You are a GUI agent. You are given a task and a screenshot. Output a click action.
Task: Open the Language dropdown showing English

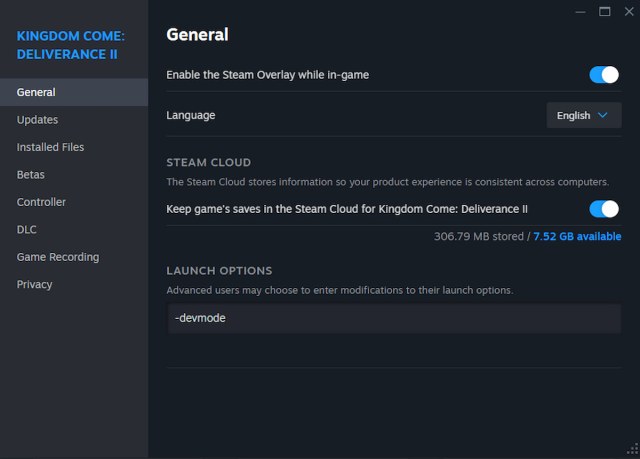point(584,115)
